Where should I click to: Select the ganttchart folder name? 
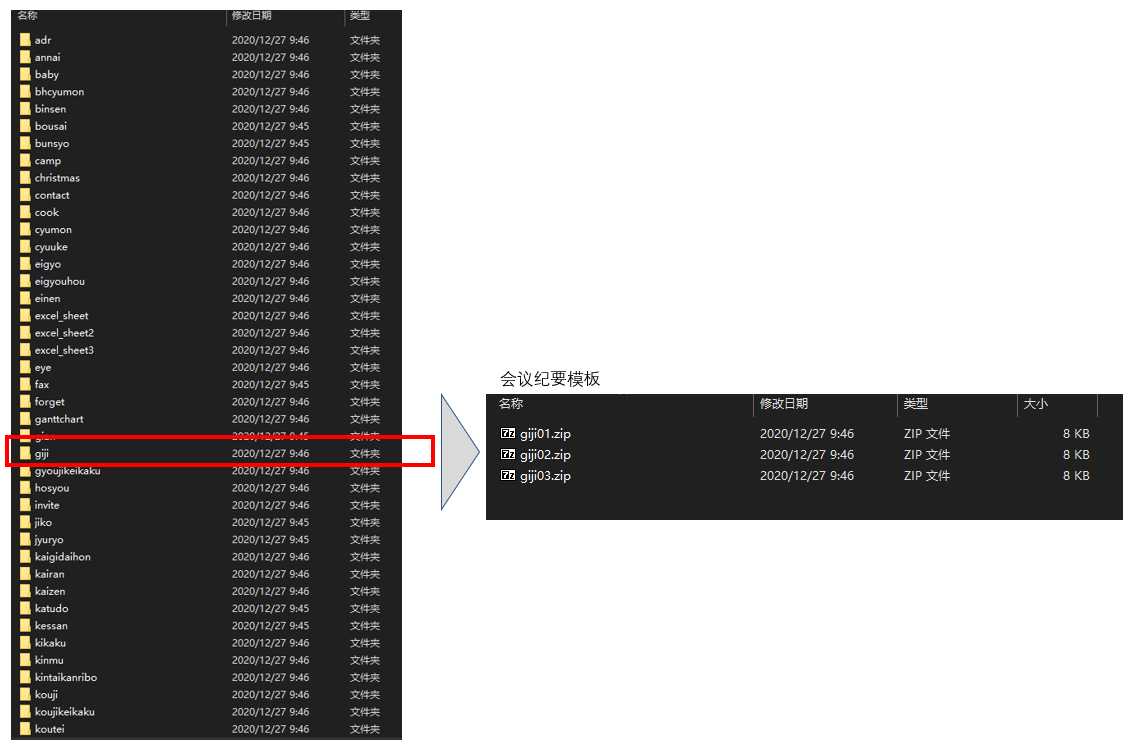click(59, 420)
